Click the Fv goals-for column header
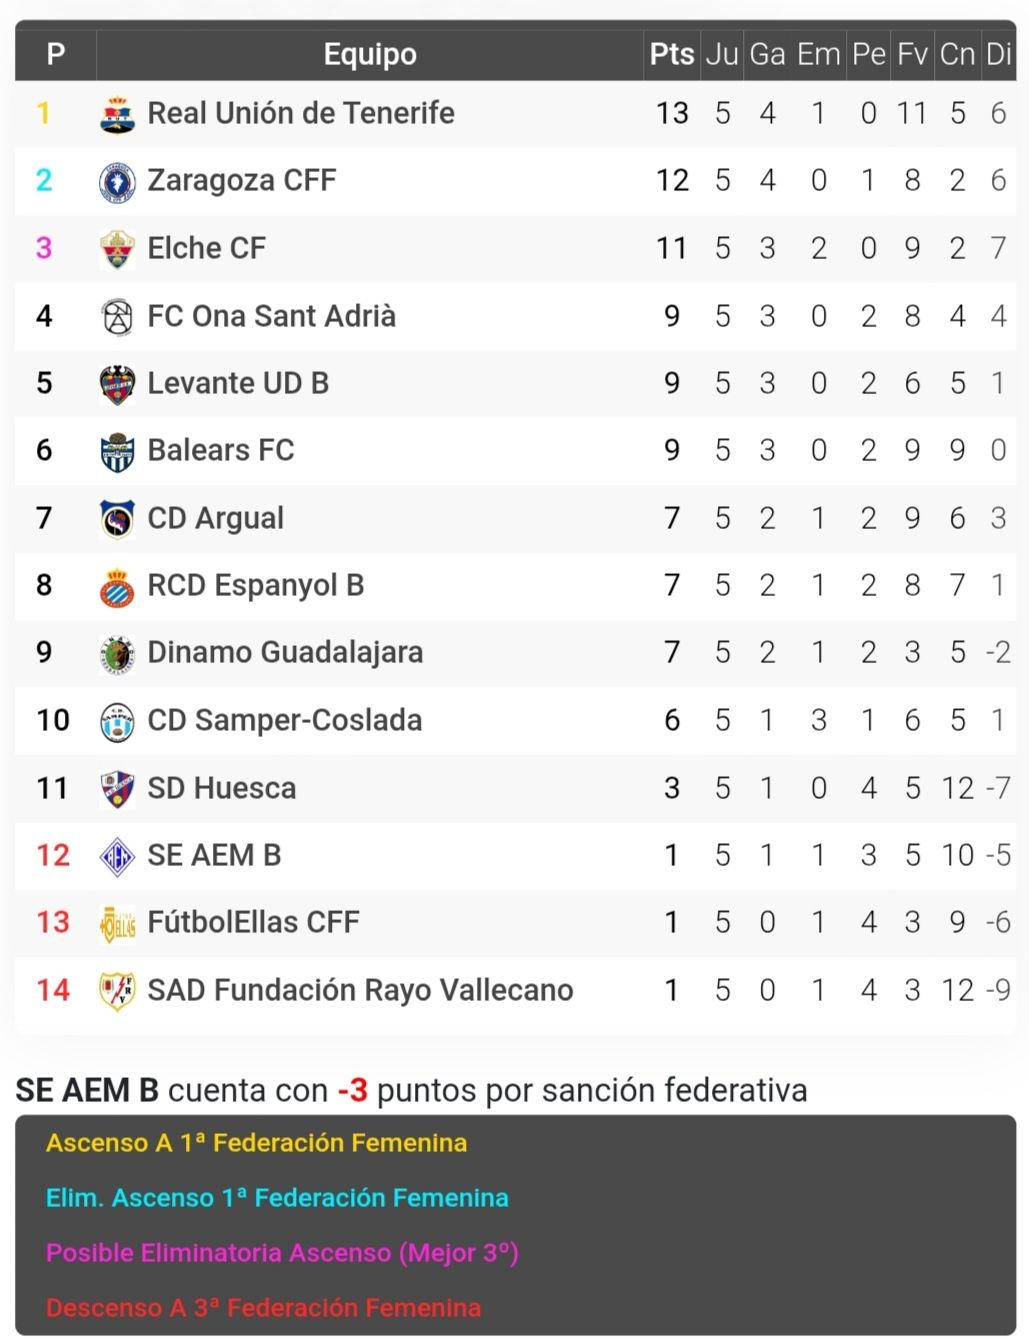 pos(912,54)
